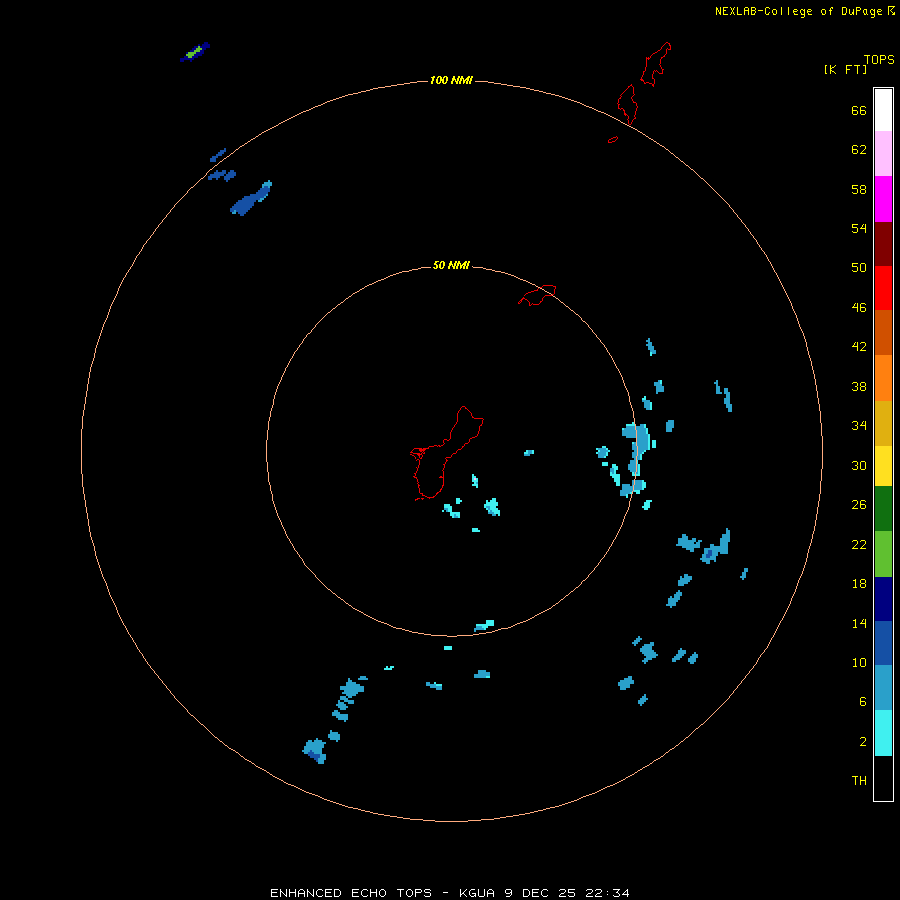Click the "22" legend value
Screen dimensions: 900x900
pyautogui.click(x=859, y=545)
